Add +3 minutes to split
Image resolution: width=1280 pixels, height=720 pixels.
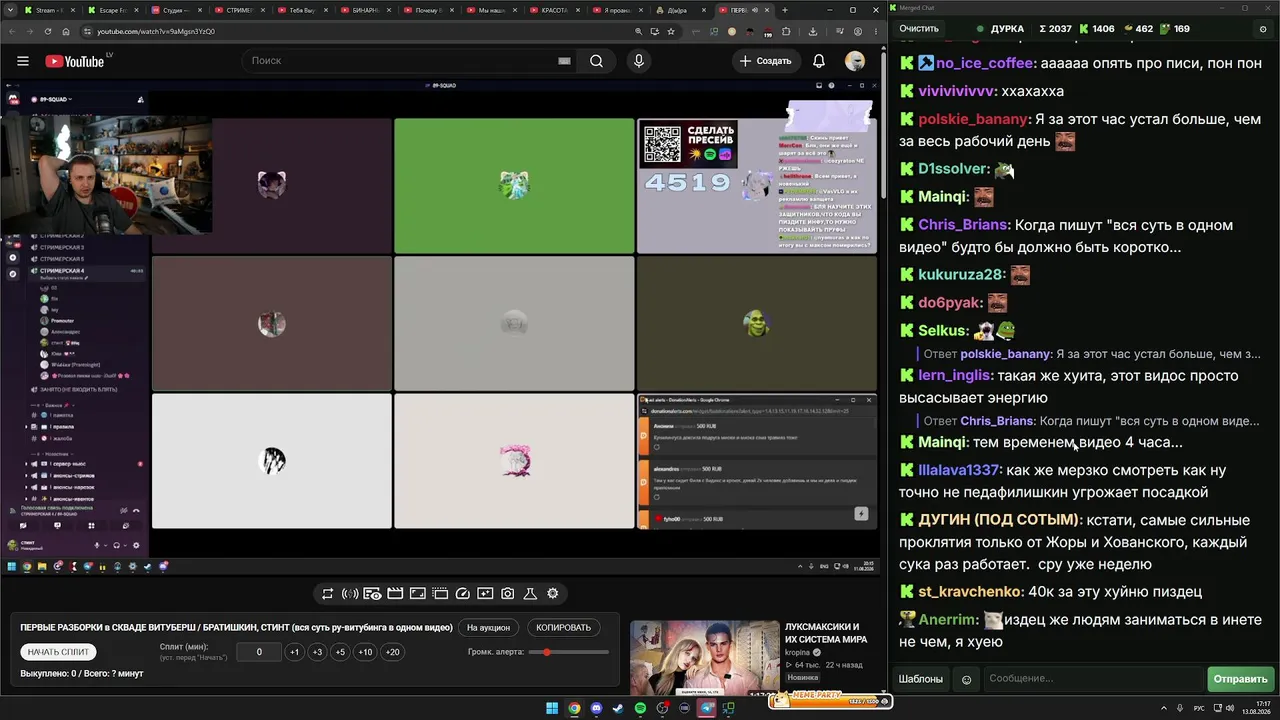coord(317,652)
